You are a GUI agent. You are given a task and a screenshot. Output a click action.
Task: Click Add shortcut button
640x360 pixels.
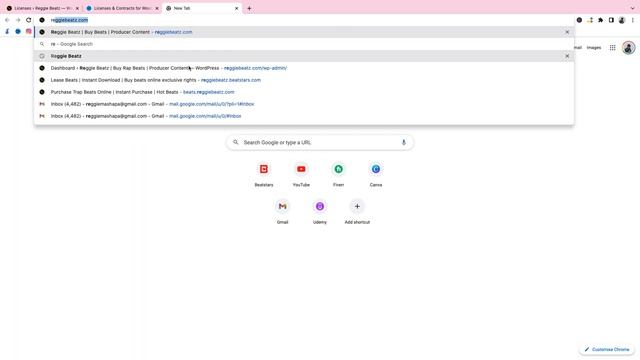tap(357, 212)
